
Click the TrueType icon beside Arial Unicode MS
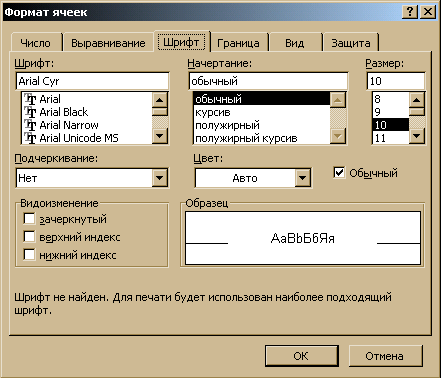coord(30,138)
